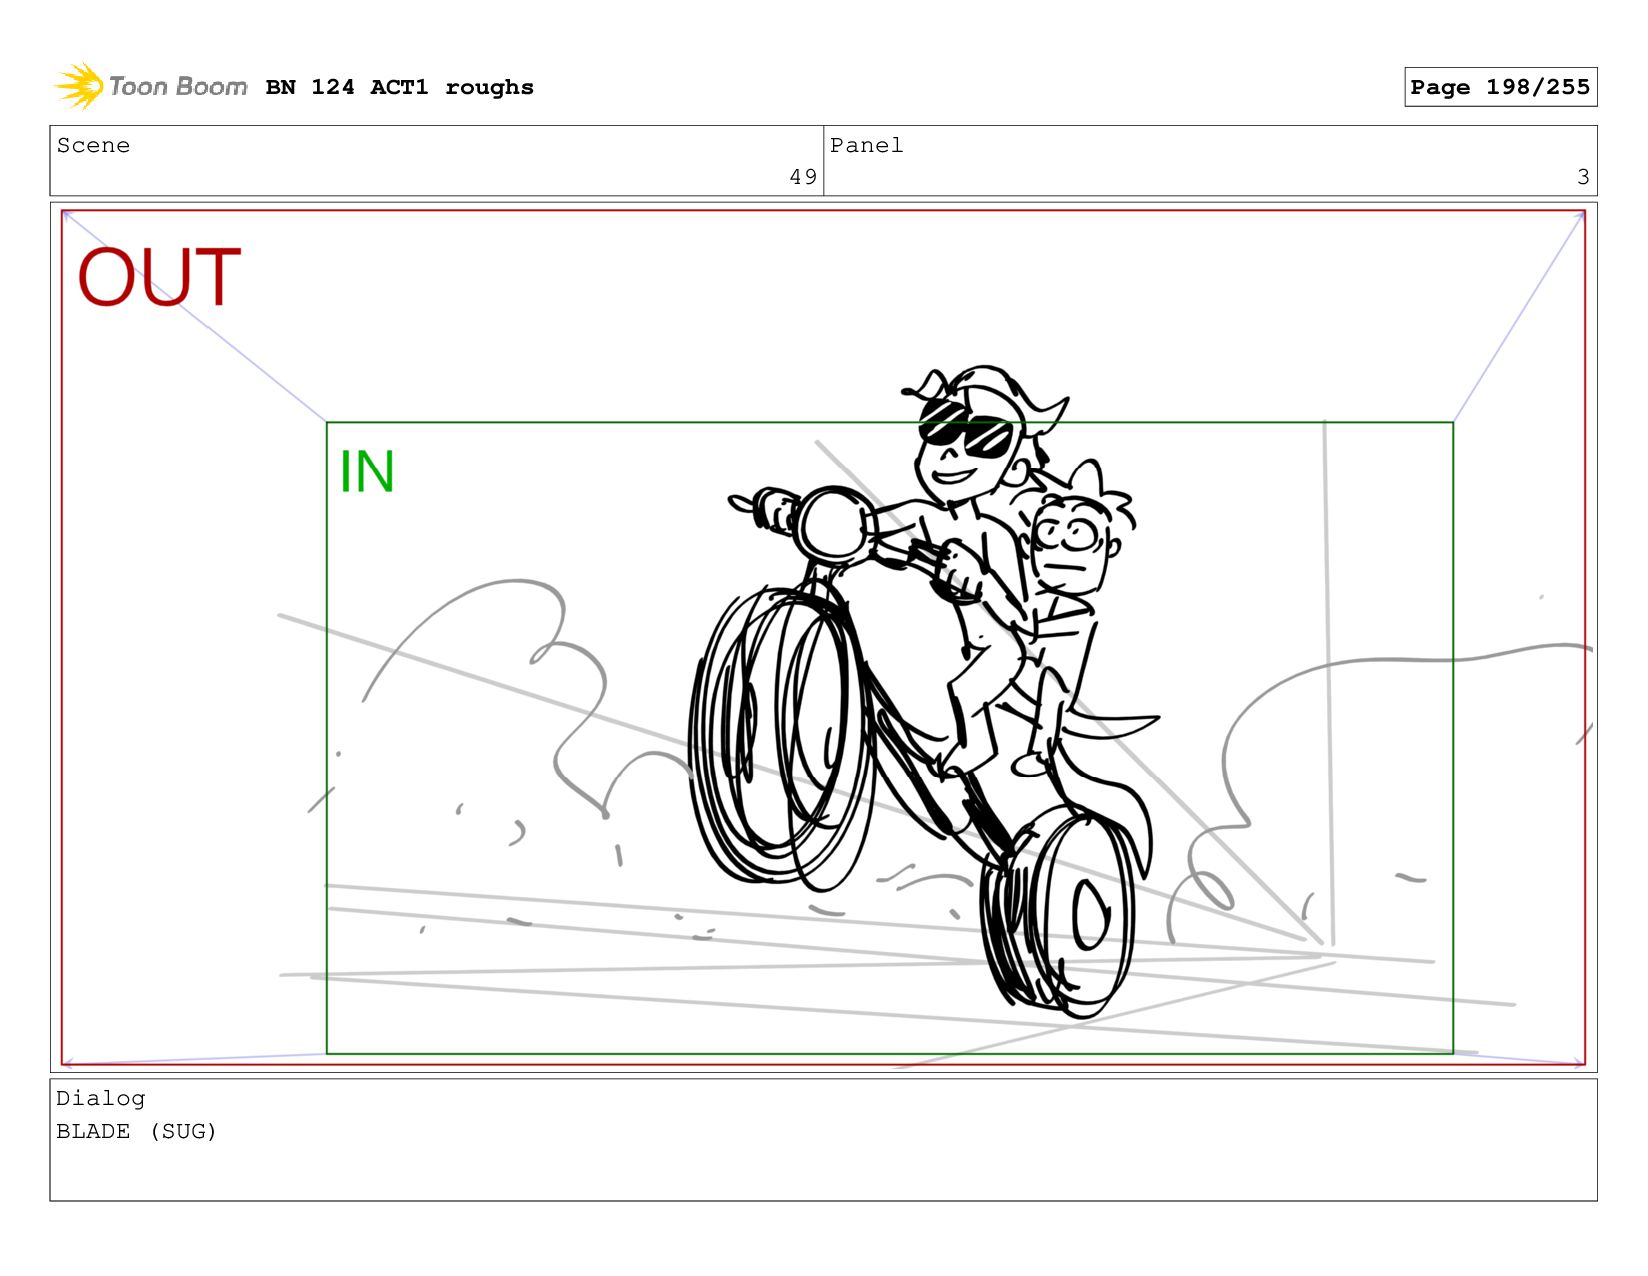Click the scene number 49

coord(803,177)
